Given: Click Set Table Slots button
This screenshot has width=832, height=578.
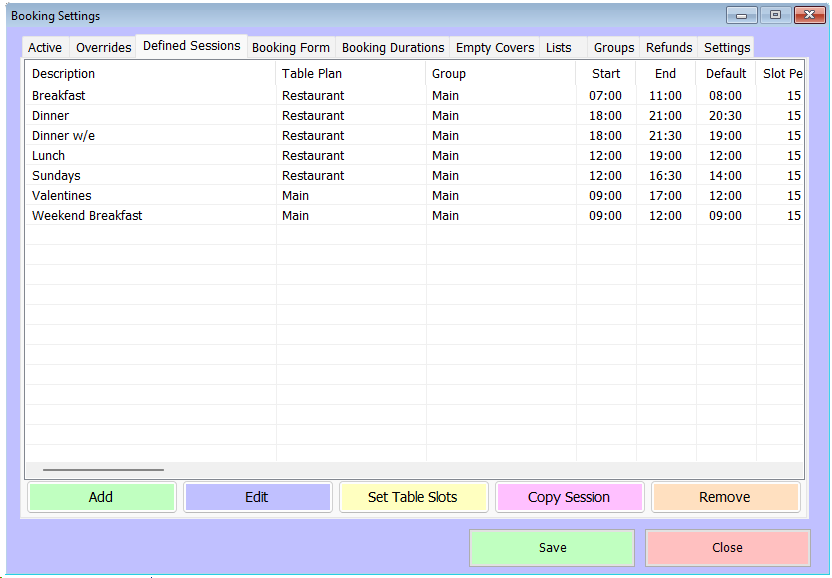Looking at the screenshot, I should pyautogui.click(x=413, y=497).
